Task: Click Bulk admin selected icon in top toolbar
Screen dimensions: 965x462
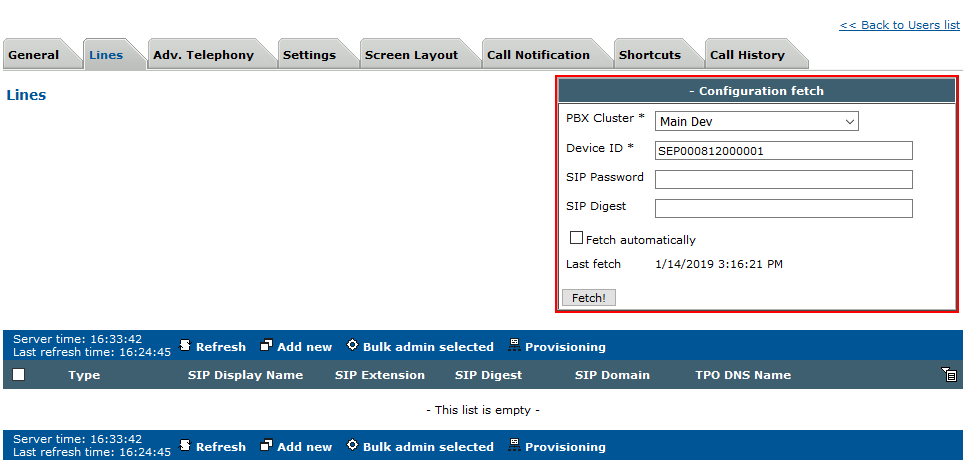Action: point(352,345)
